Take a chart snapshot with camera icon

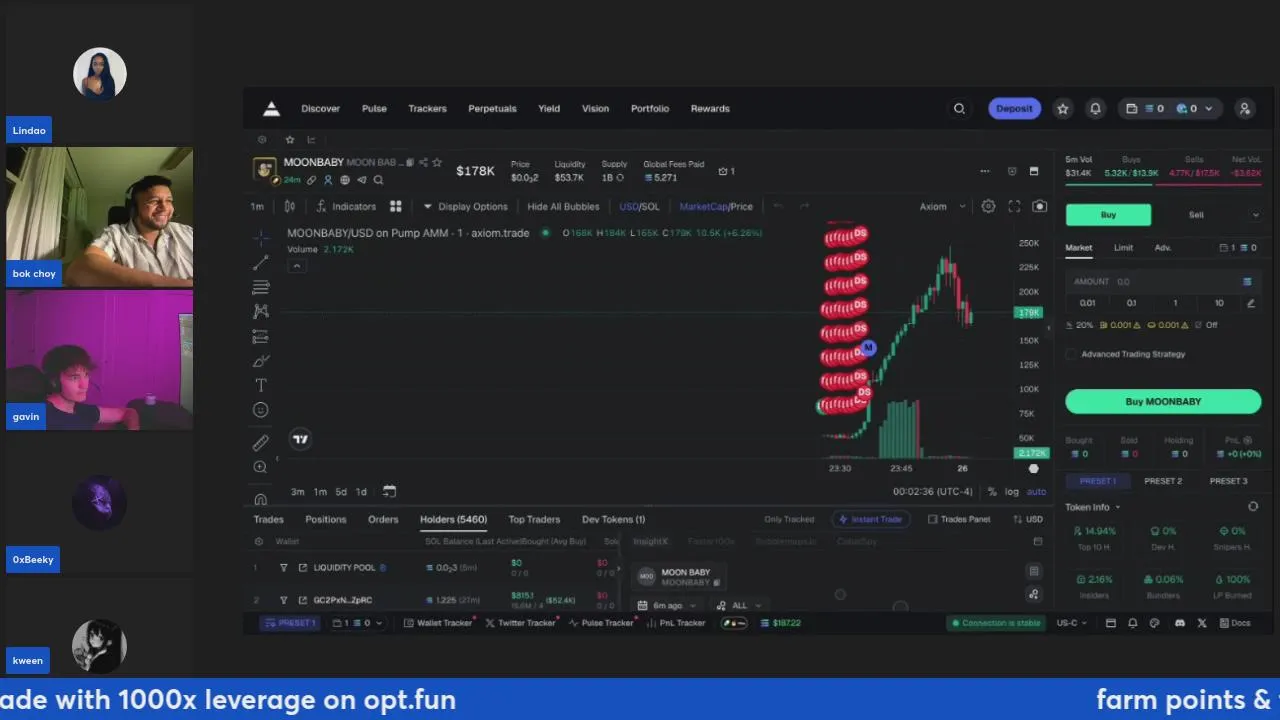click(x=1040, y=206)
